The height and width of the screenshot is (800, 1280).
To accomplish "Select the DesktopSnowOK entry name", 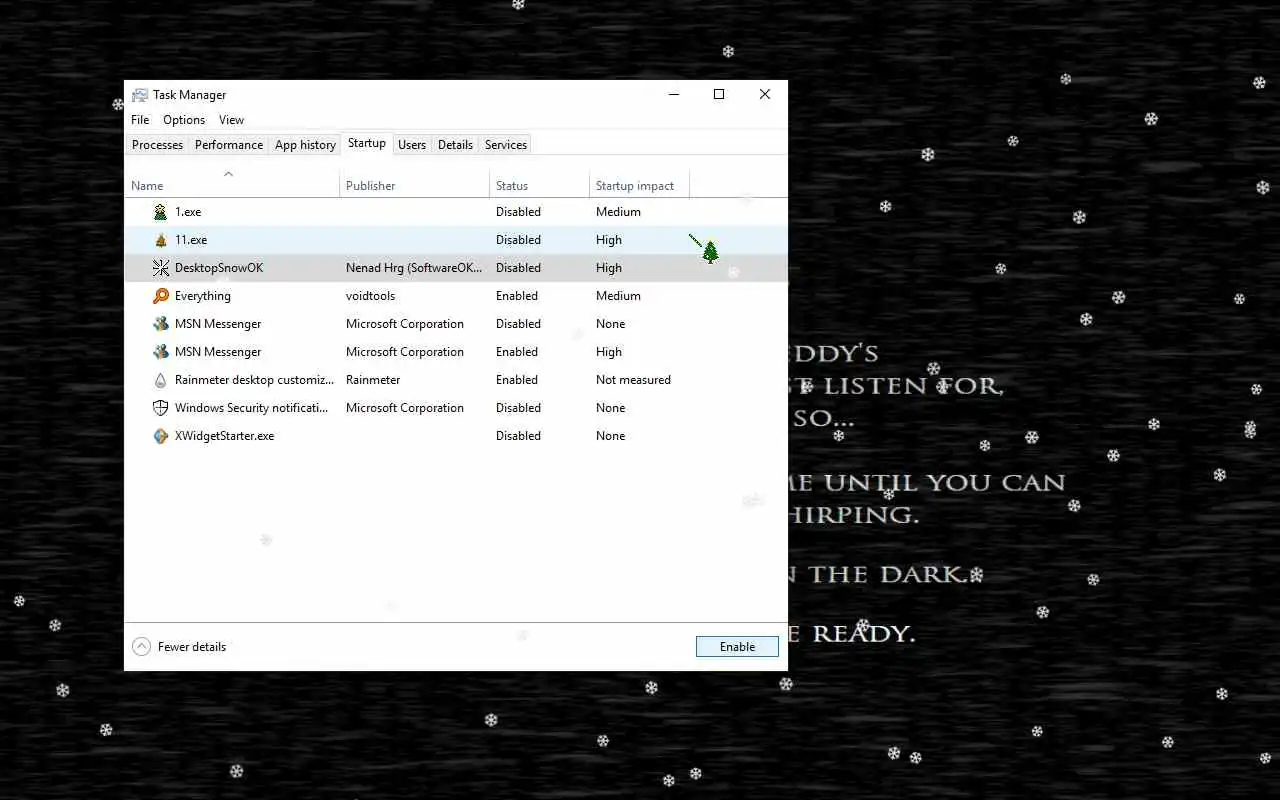I will pos(219,268).
